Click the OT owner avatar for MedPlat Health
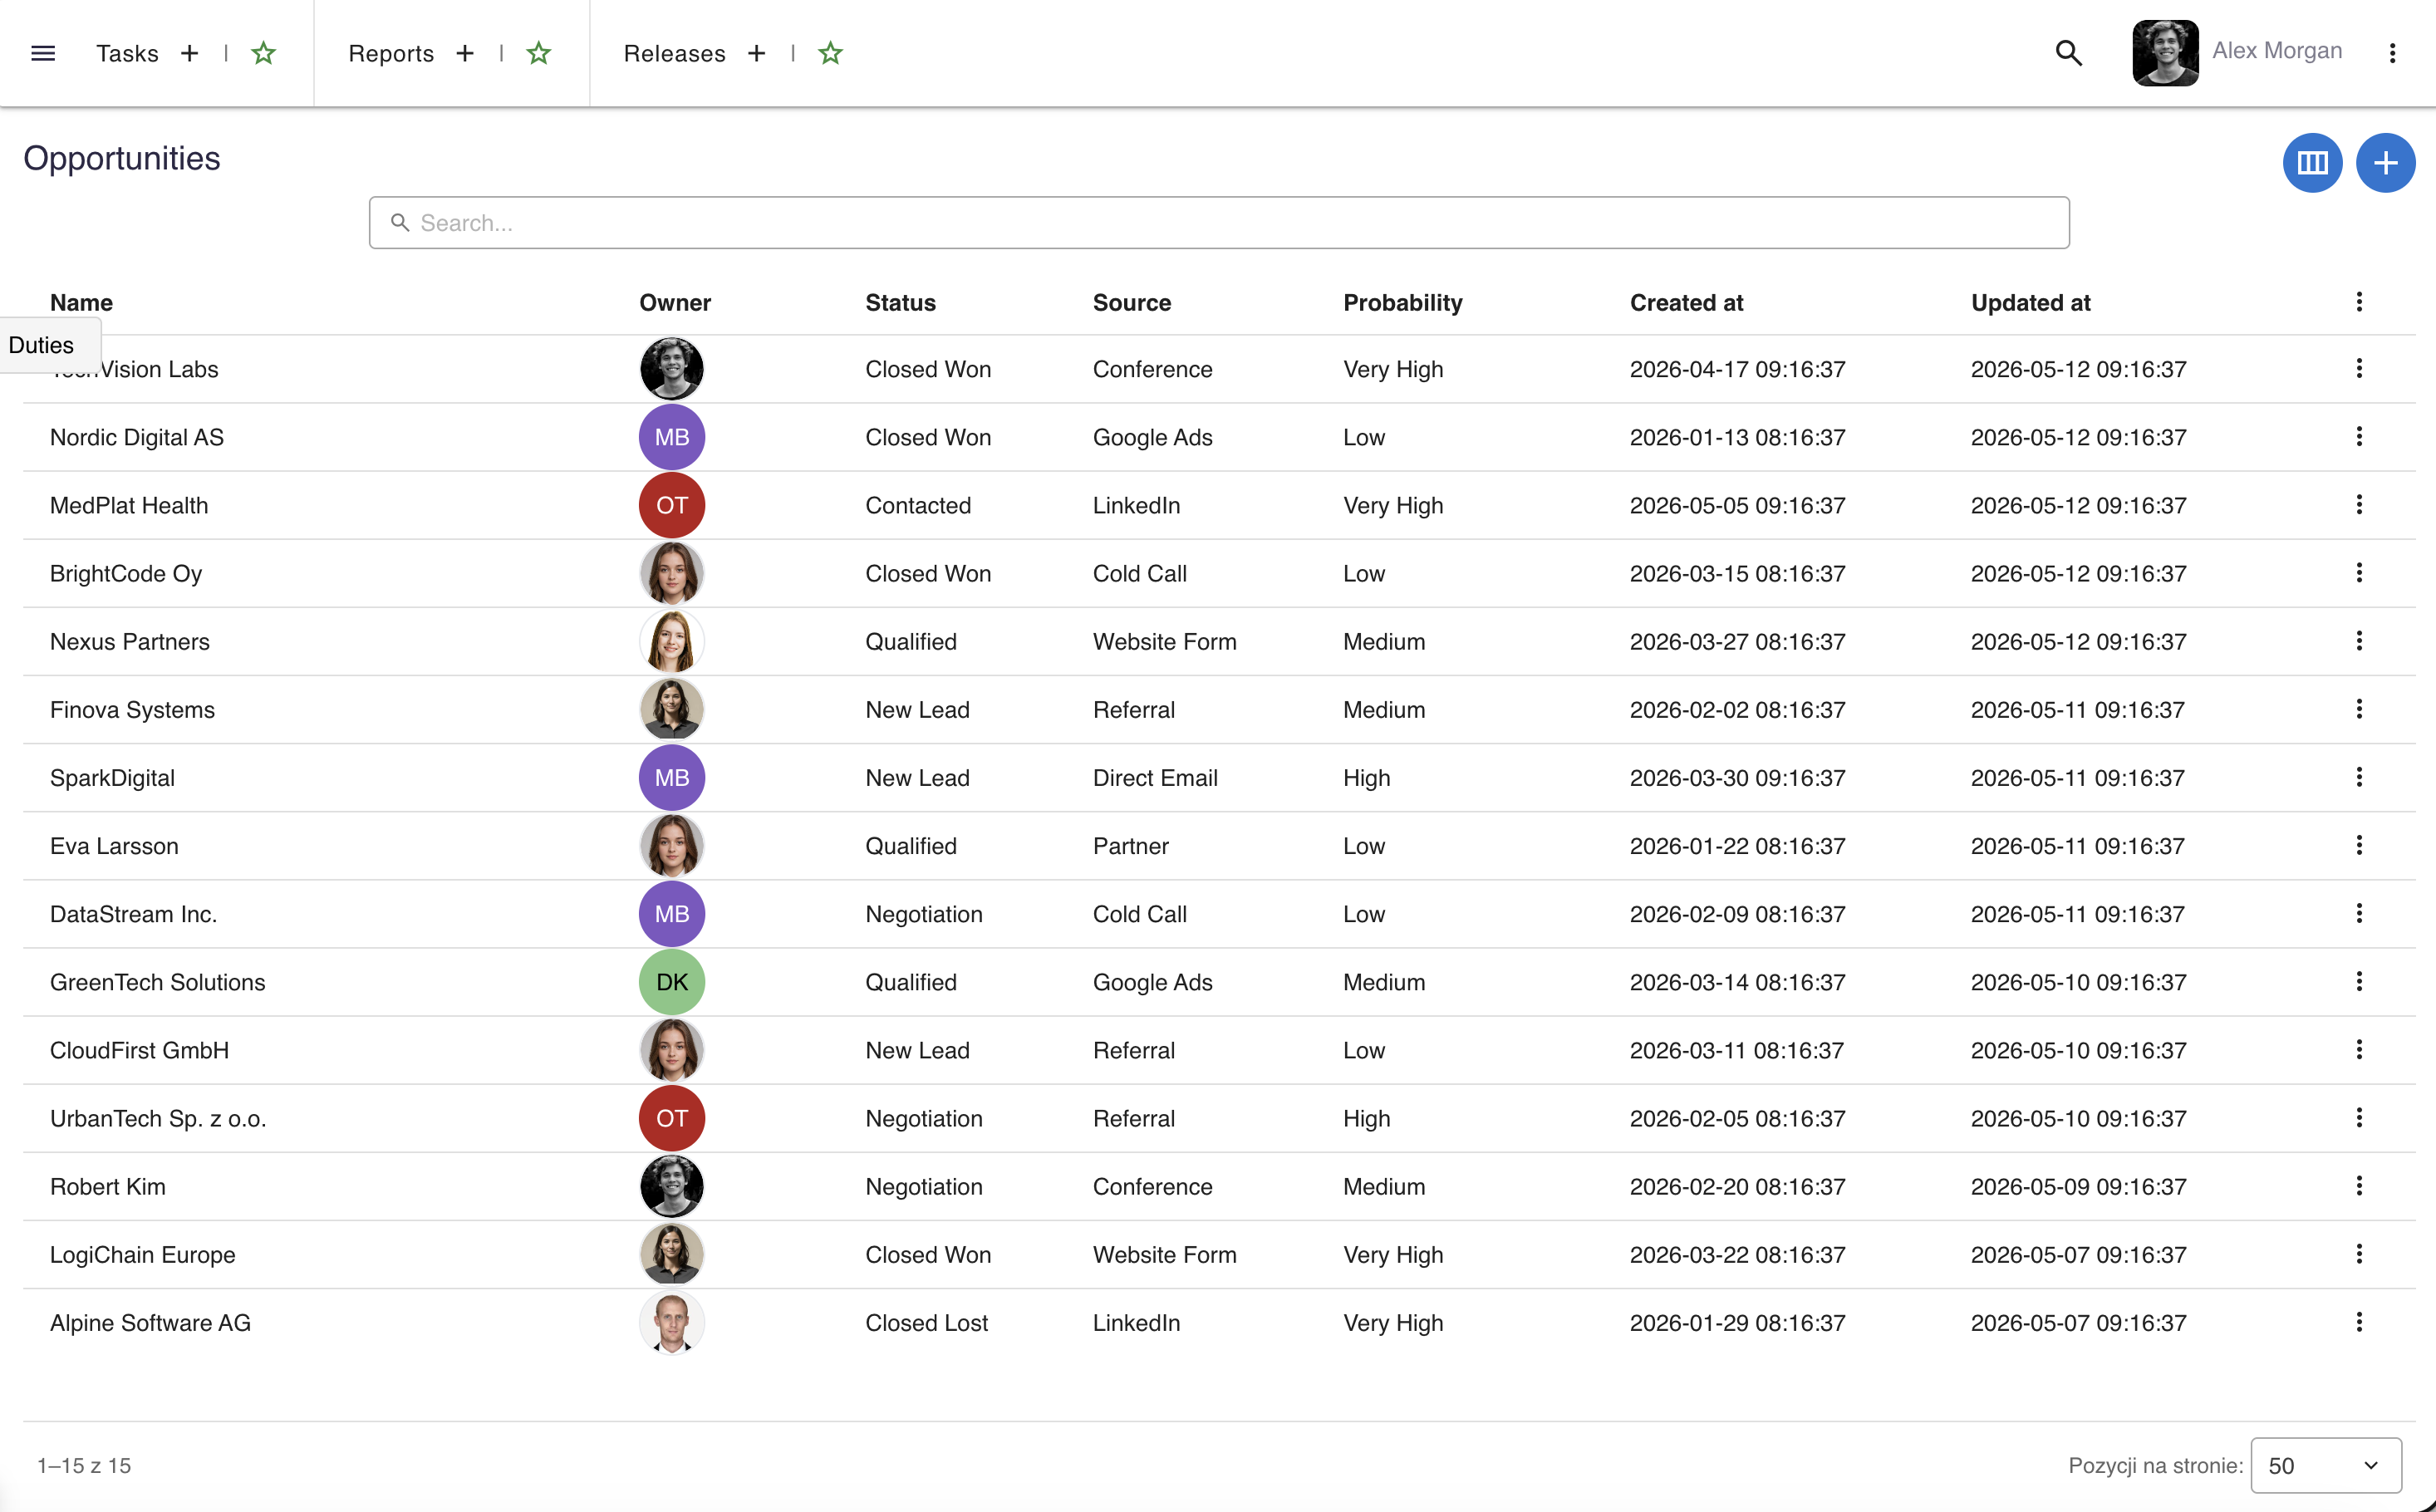 pyautogui.click(x=672, y=505)
